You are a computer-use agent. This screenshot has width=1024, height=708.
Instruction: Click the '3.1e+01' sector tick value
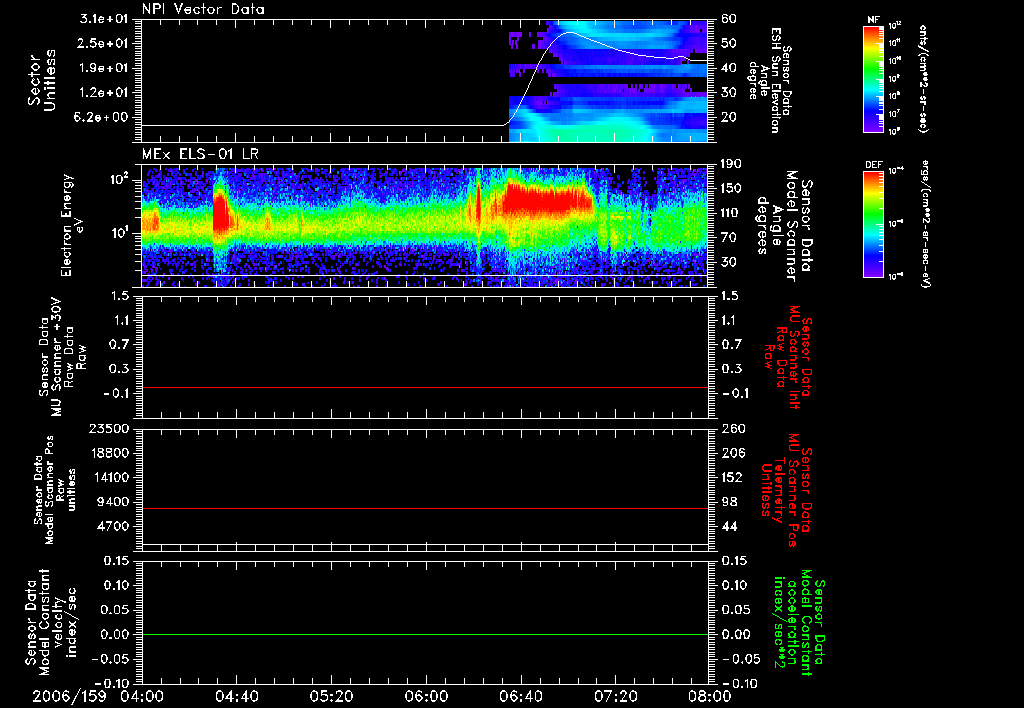coord(104,19)
